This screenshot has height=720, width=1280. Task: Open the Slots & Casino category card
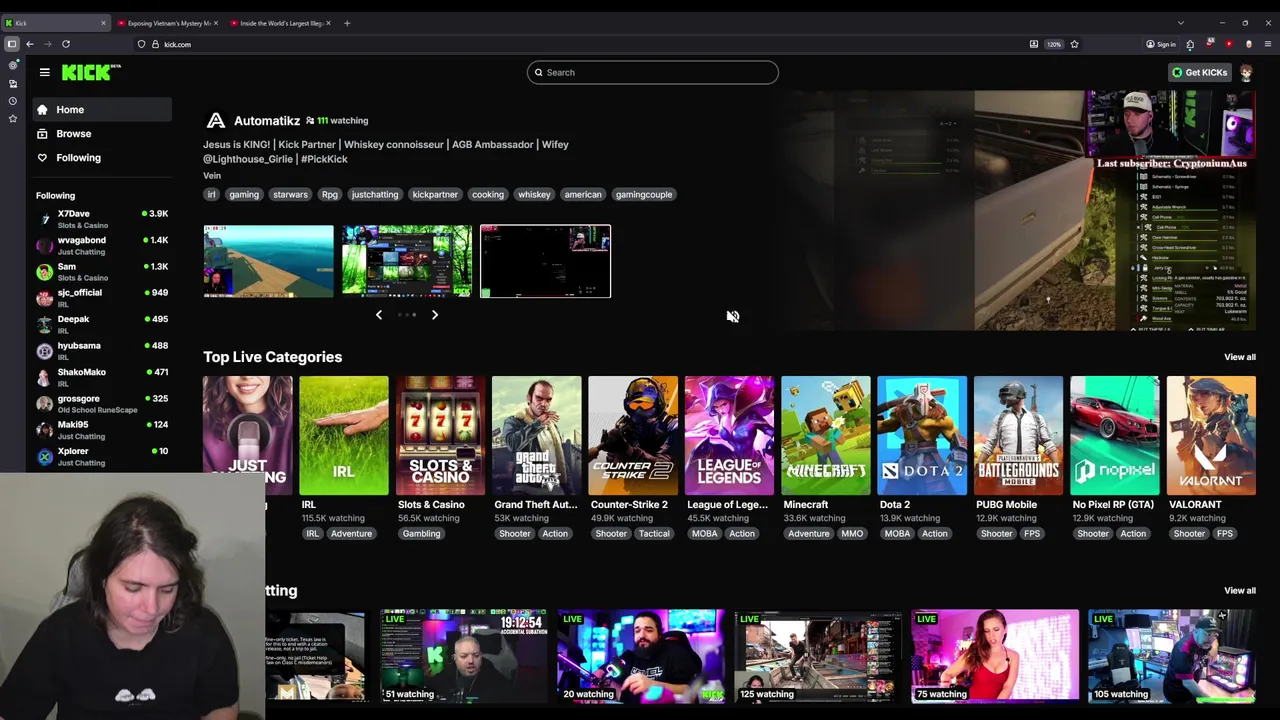[440, 436]
